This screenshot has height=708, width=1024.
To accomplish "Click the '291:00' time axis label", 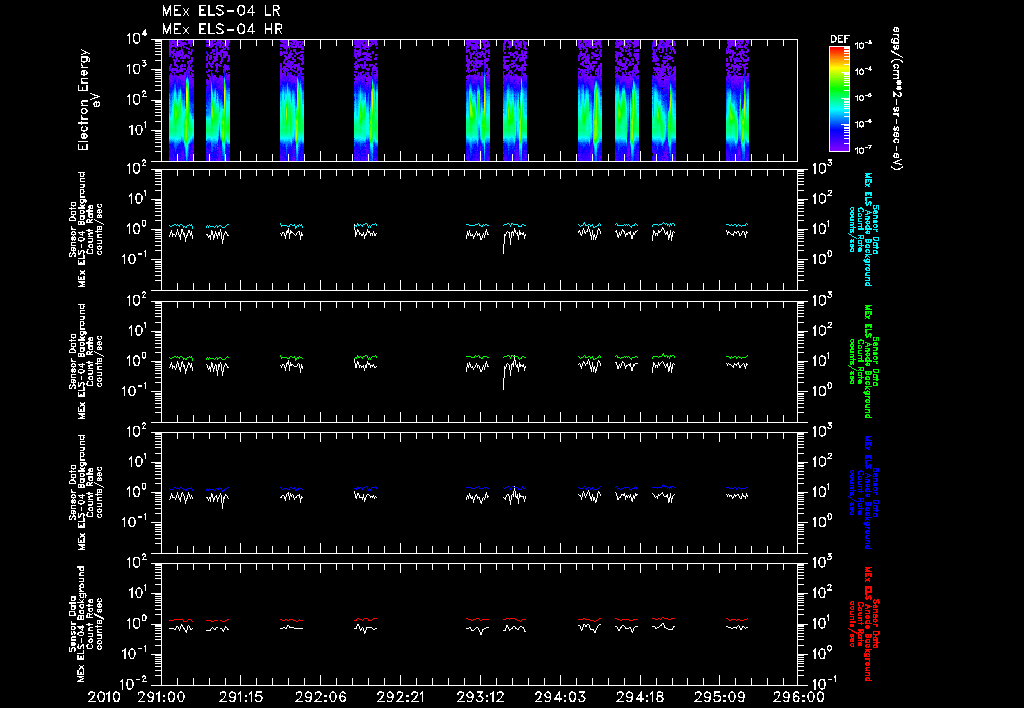I will pos(161,697).
